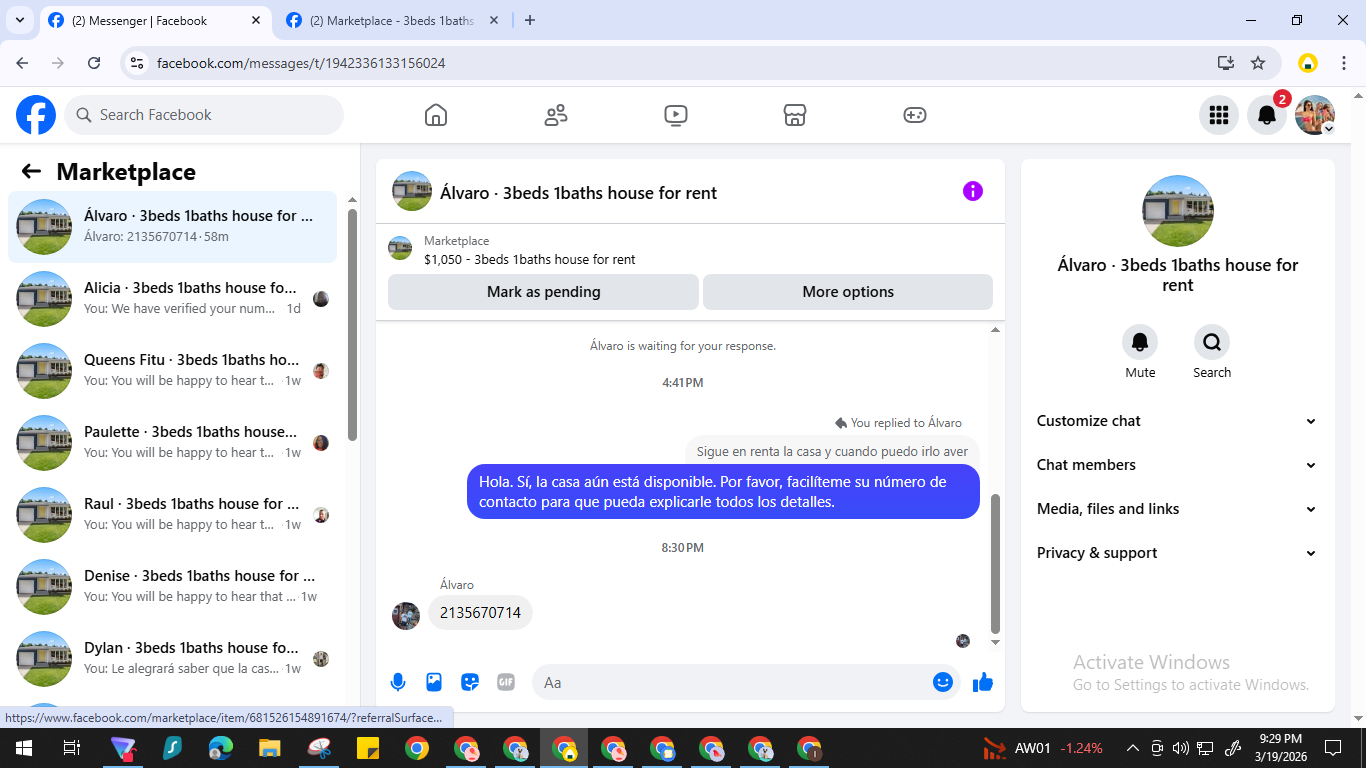
Task: Open Notifications bell with red badge
Action: (x=1267, y=115)
